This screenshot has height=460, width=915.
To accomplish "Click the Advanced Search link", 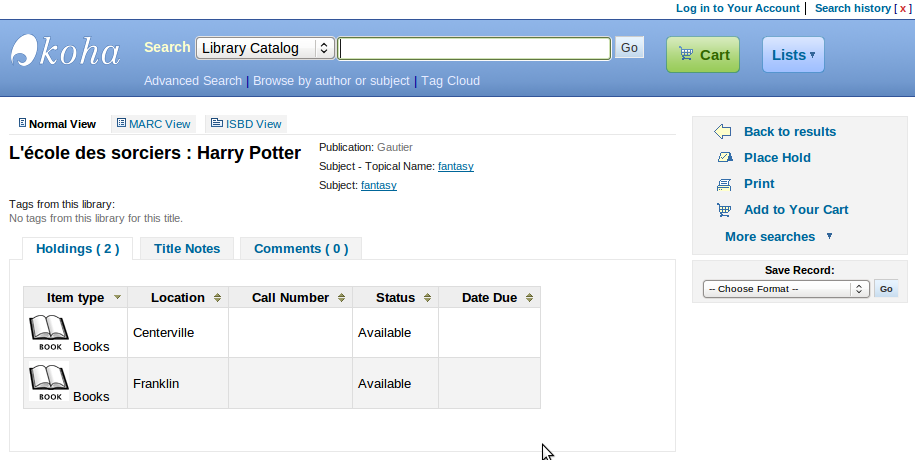I will (192, 81).
